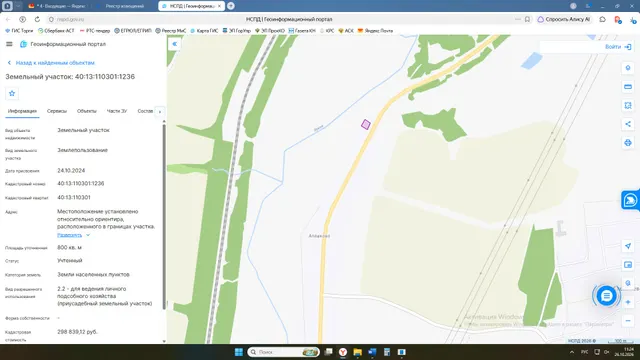This screenshot has width=640, height=360.
Task: Open Word from the taskbar
Action: click(372, 352)
